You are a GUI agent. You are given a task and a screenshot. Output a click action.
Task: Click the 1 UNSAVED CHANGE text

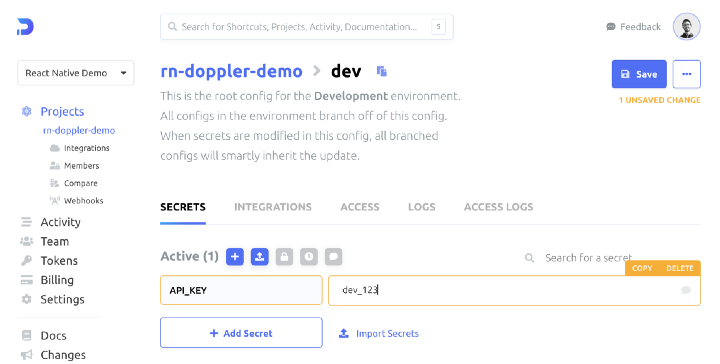coord(659,100)
